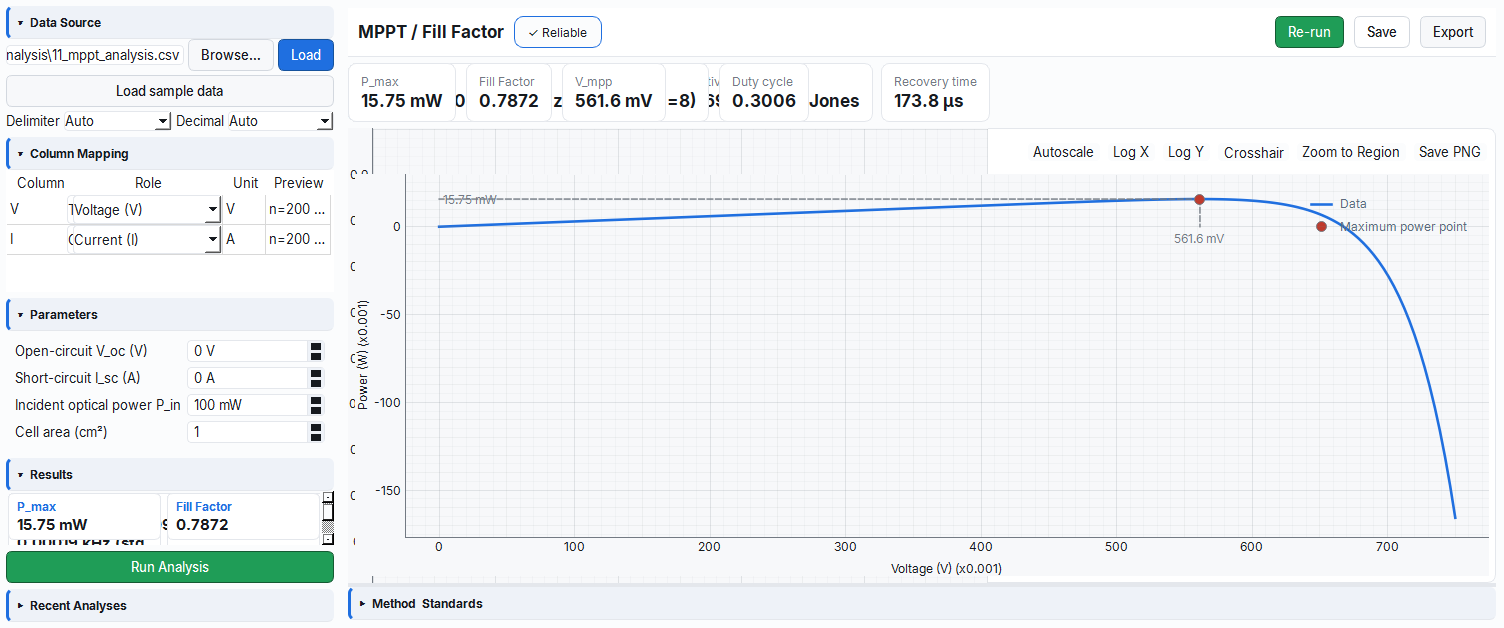Viewport: 1504px width, 628px height.
Task: Click the MPPT / Fill Factor title
Action: pos(431,32)
